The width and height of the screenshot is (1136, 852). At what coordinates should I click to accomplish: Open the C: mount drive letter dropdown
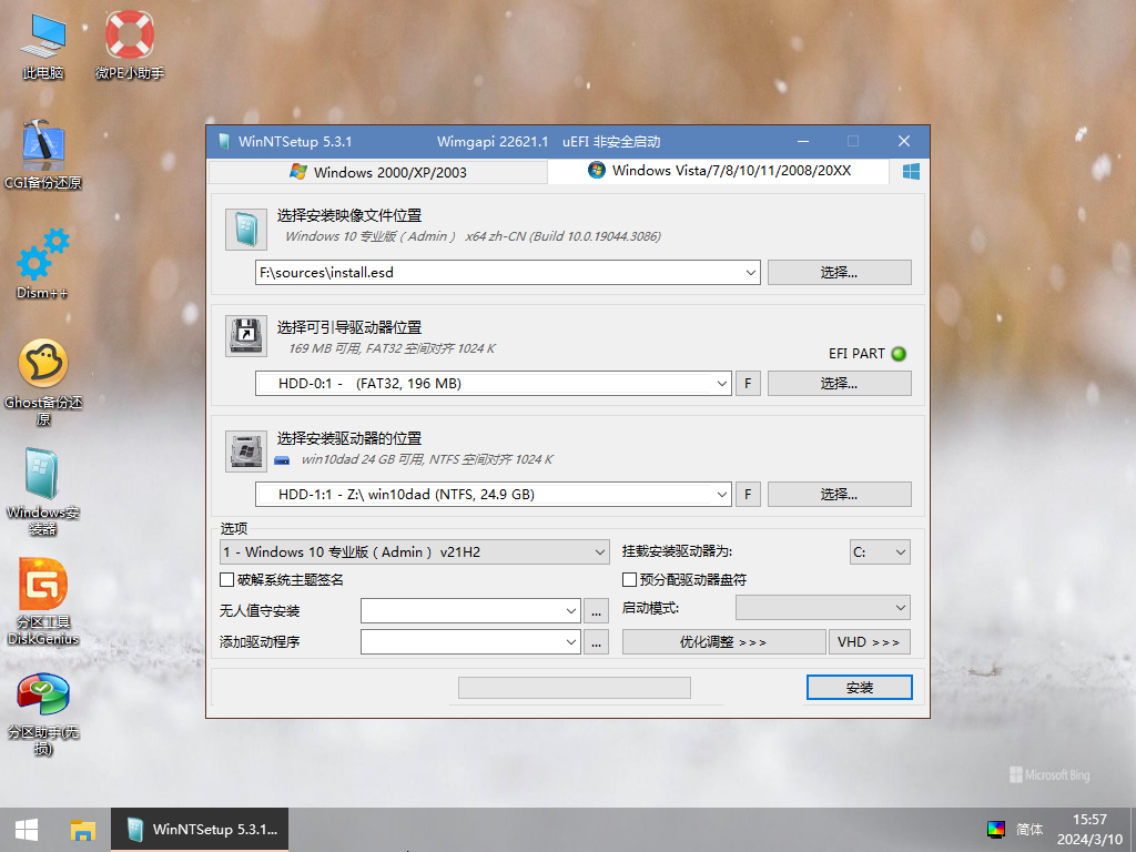coord(880,552)
